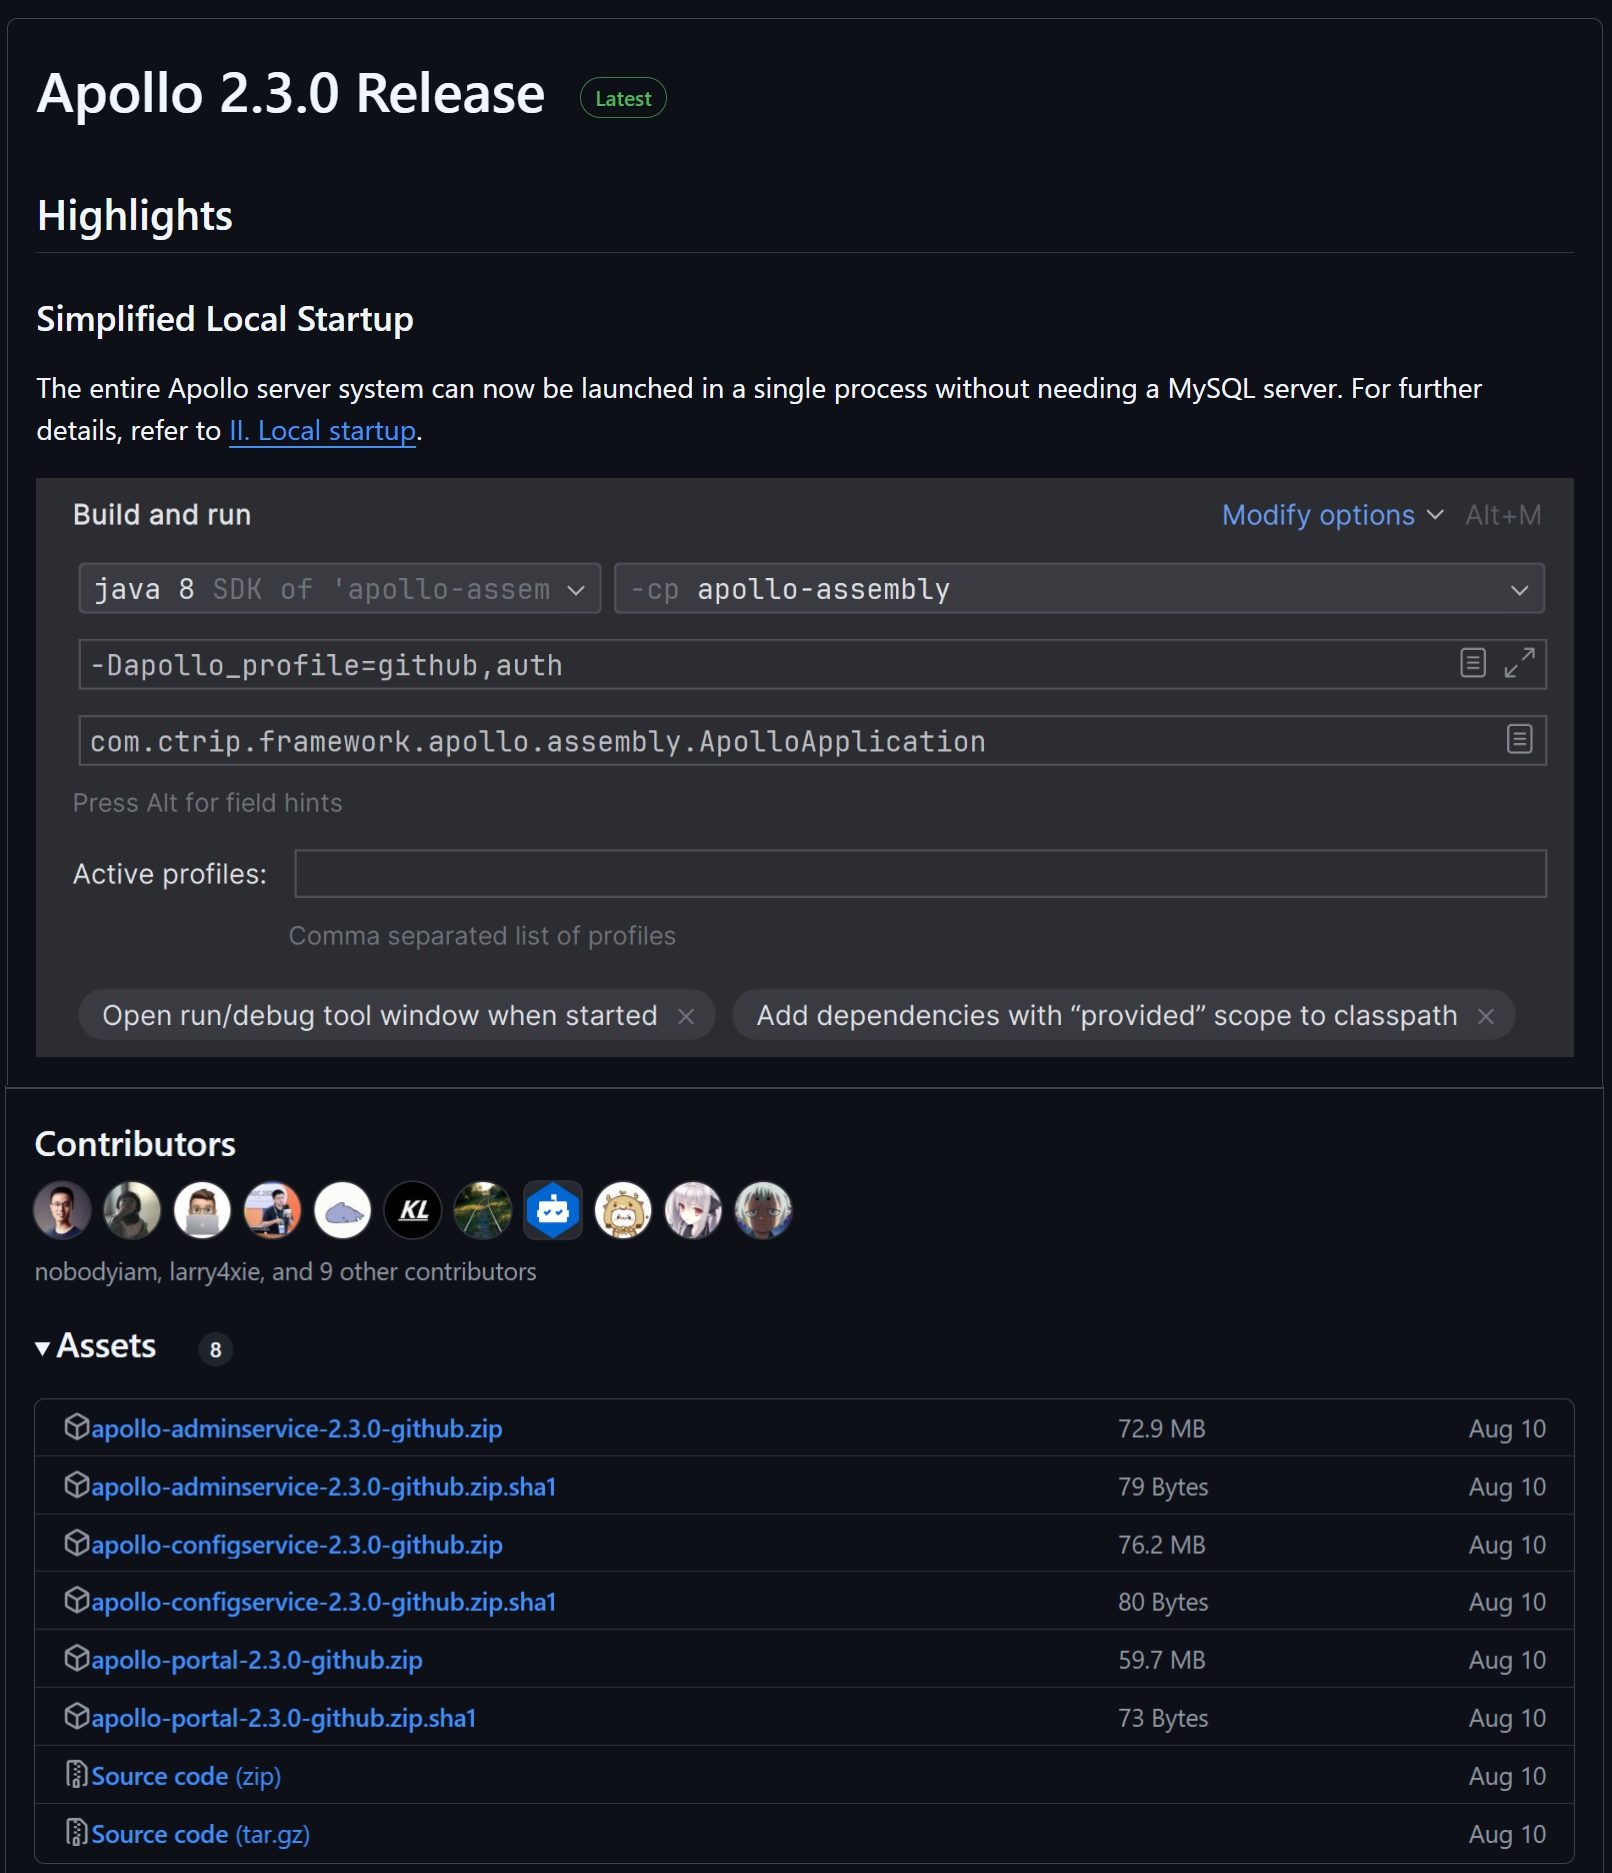The height and width of the screenshot is (1873, 1612).
Task: Collapse the Assets section triangle
Action: [43, 1348]
